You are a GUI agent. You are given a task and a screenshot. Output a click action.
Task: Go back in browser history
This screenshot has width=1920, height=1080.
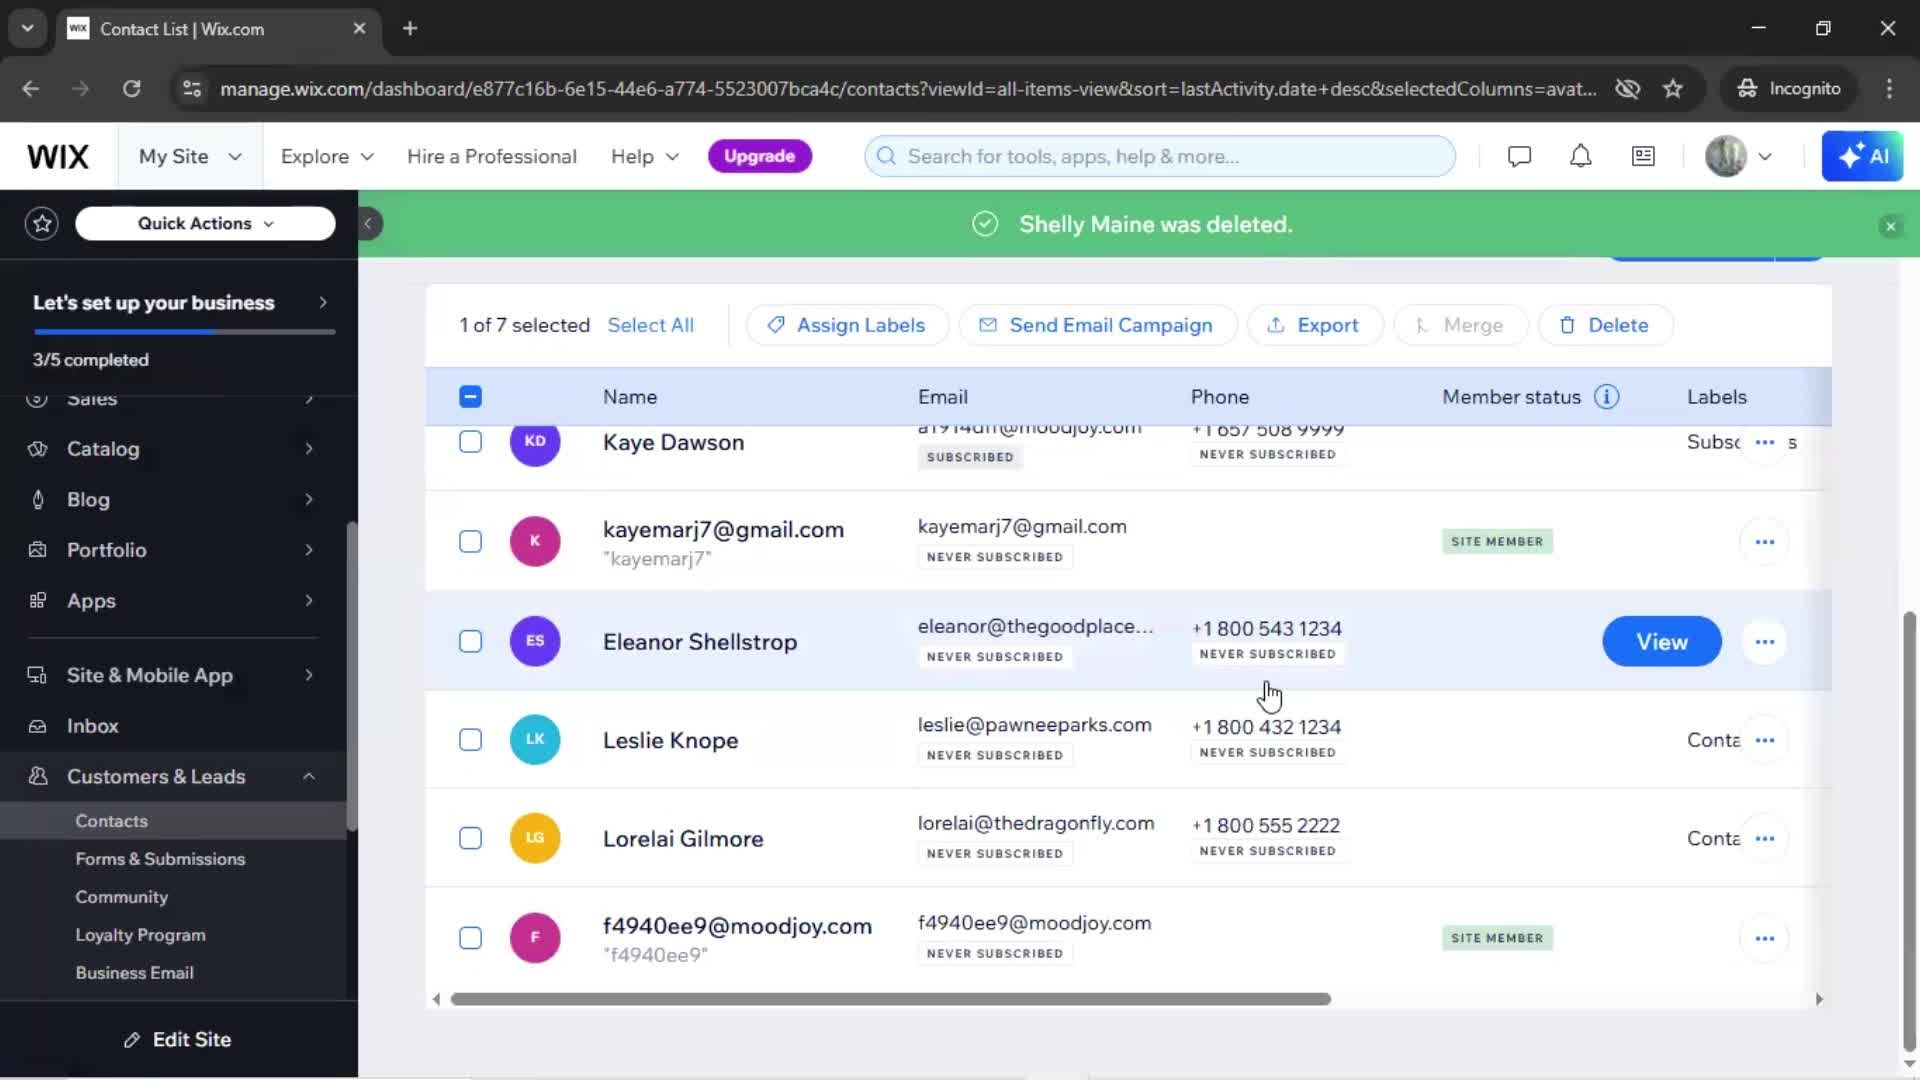click(31, 89)
